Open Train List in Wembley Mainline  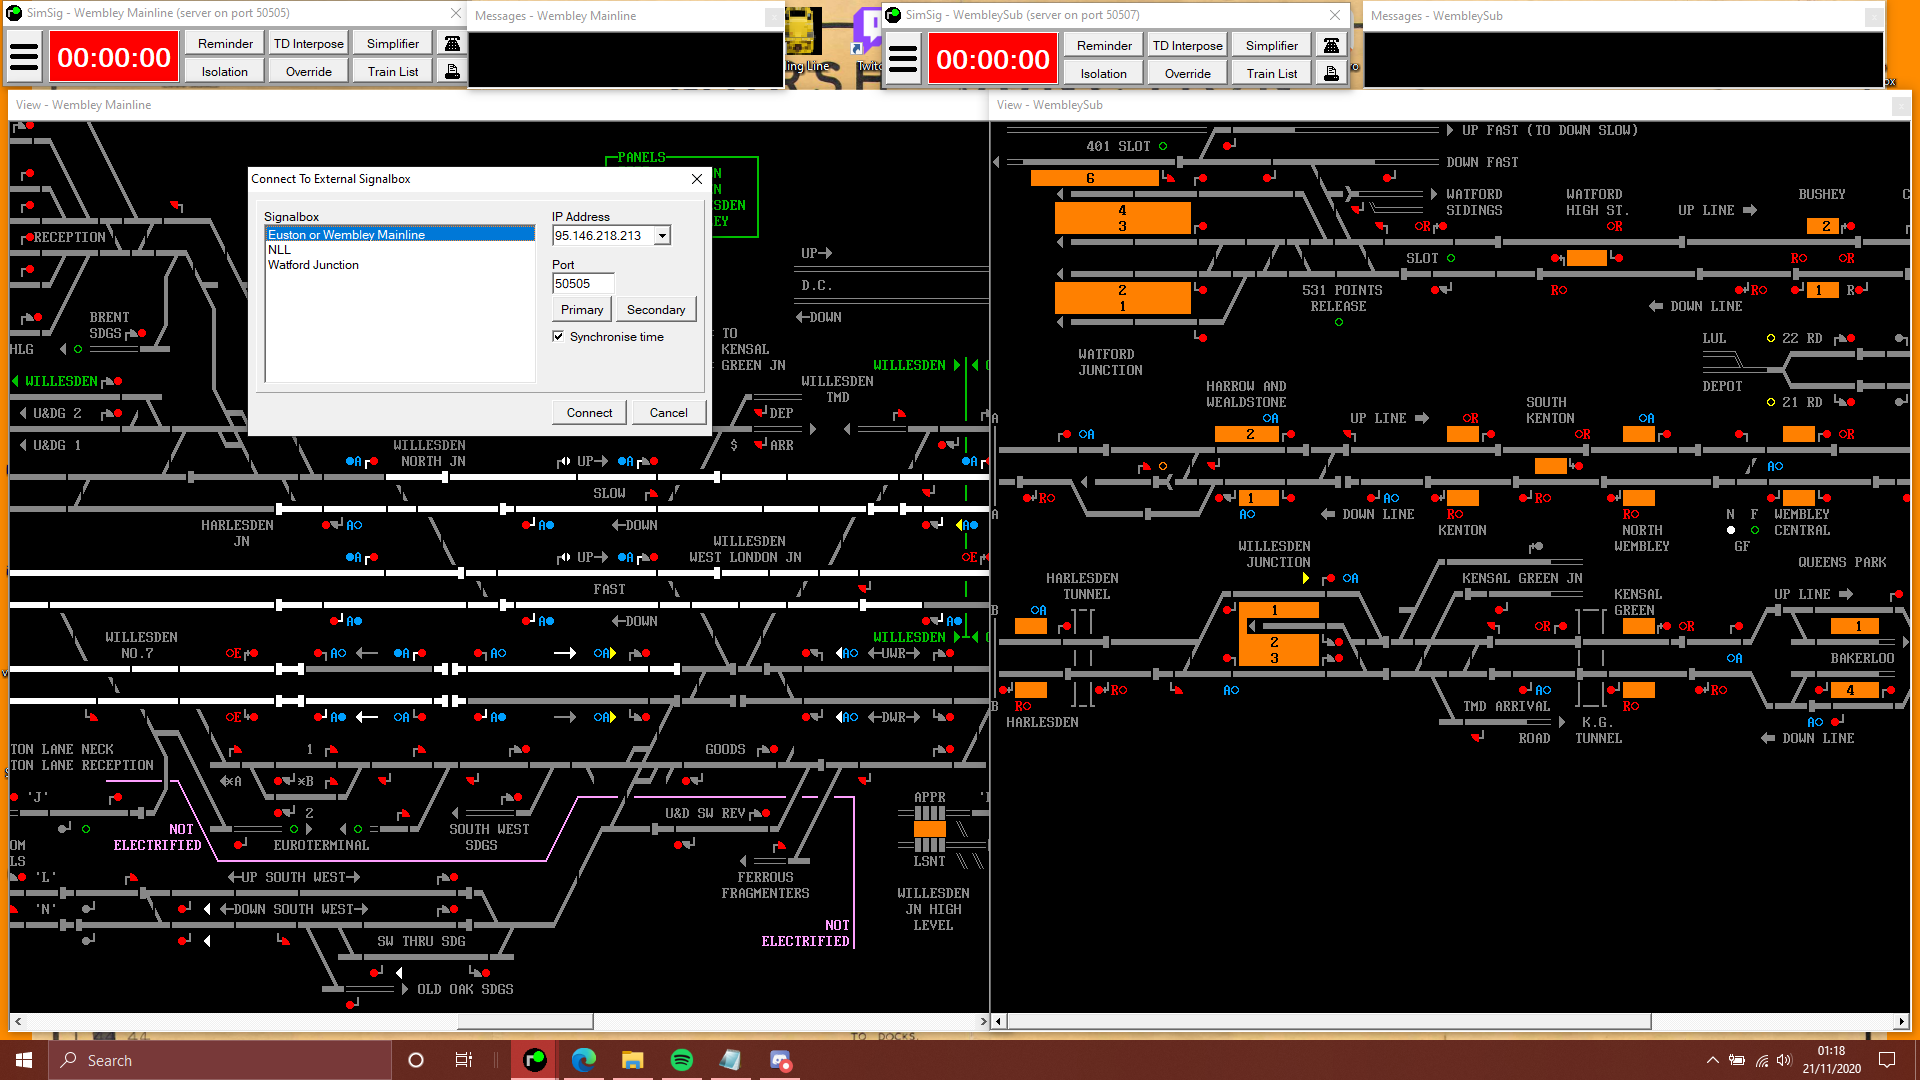[393, 71]
